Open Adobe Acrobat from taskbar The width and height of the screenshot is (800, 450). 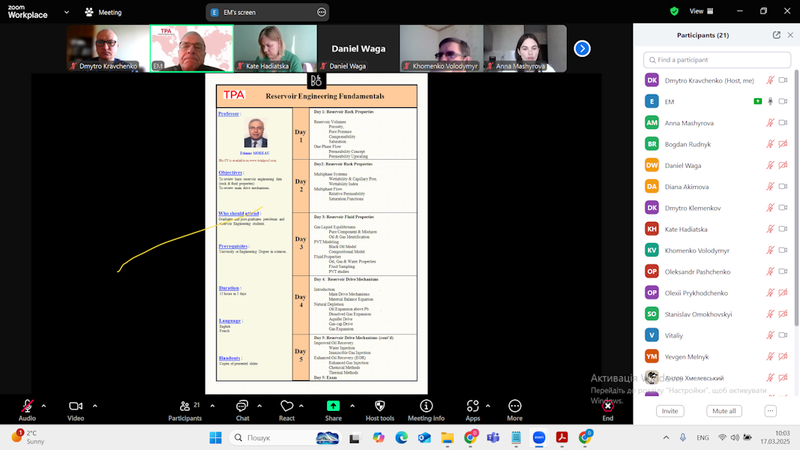pyautogui.click(x=562, y=438)
